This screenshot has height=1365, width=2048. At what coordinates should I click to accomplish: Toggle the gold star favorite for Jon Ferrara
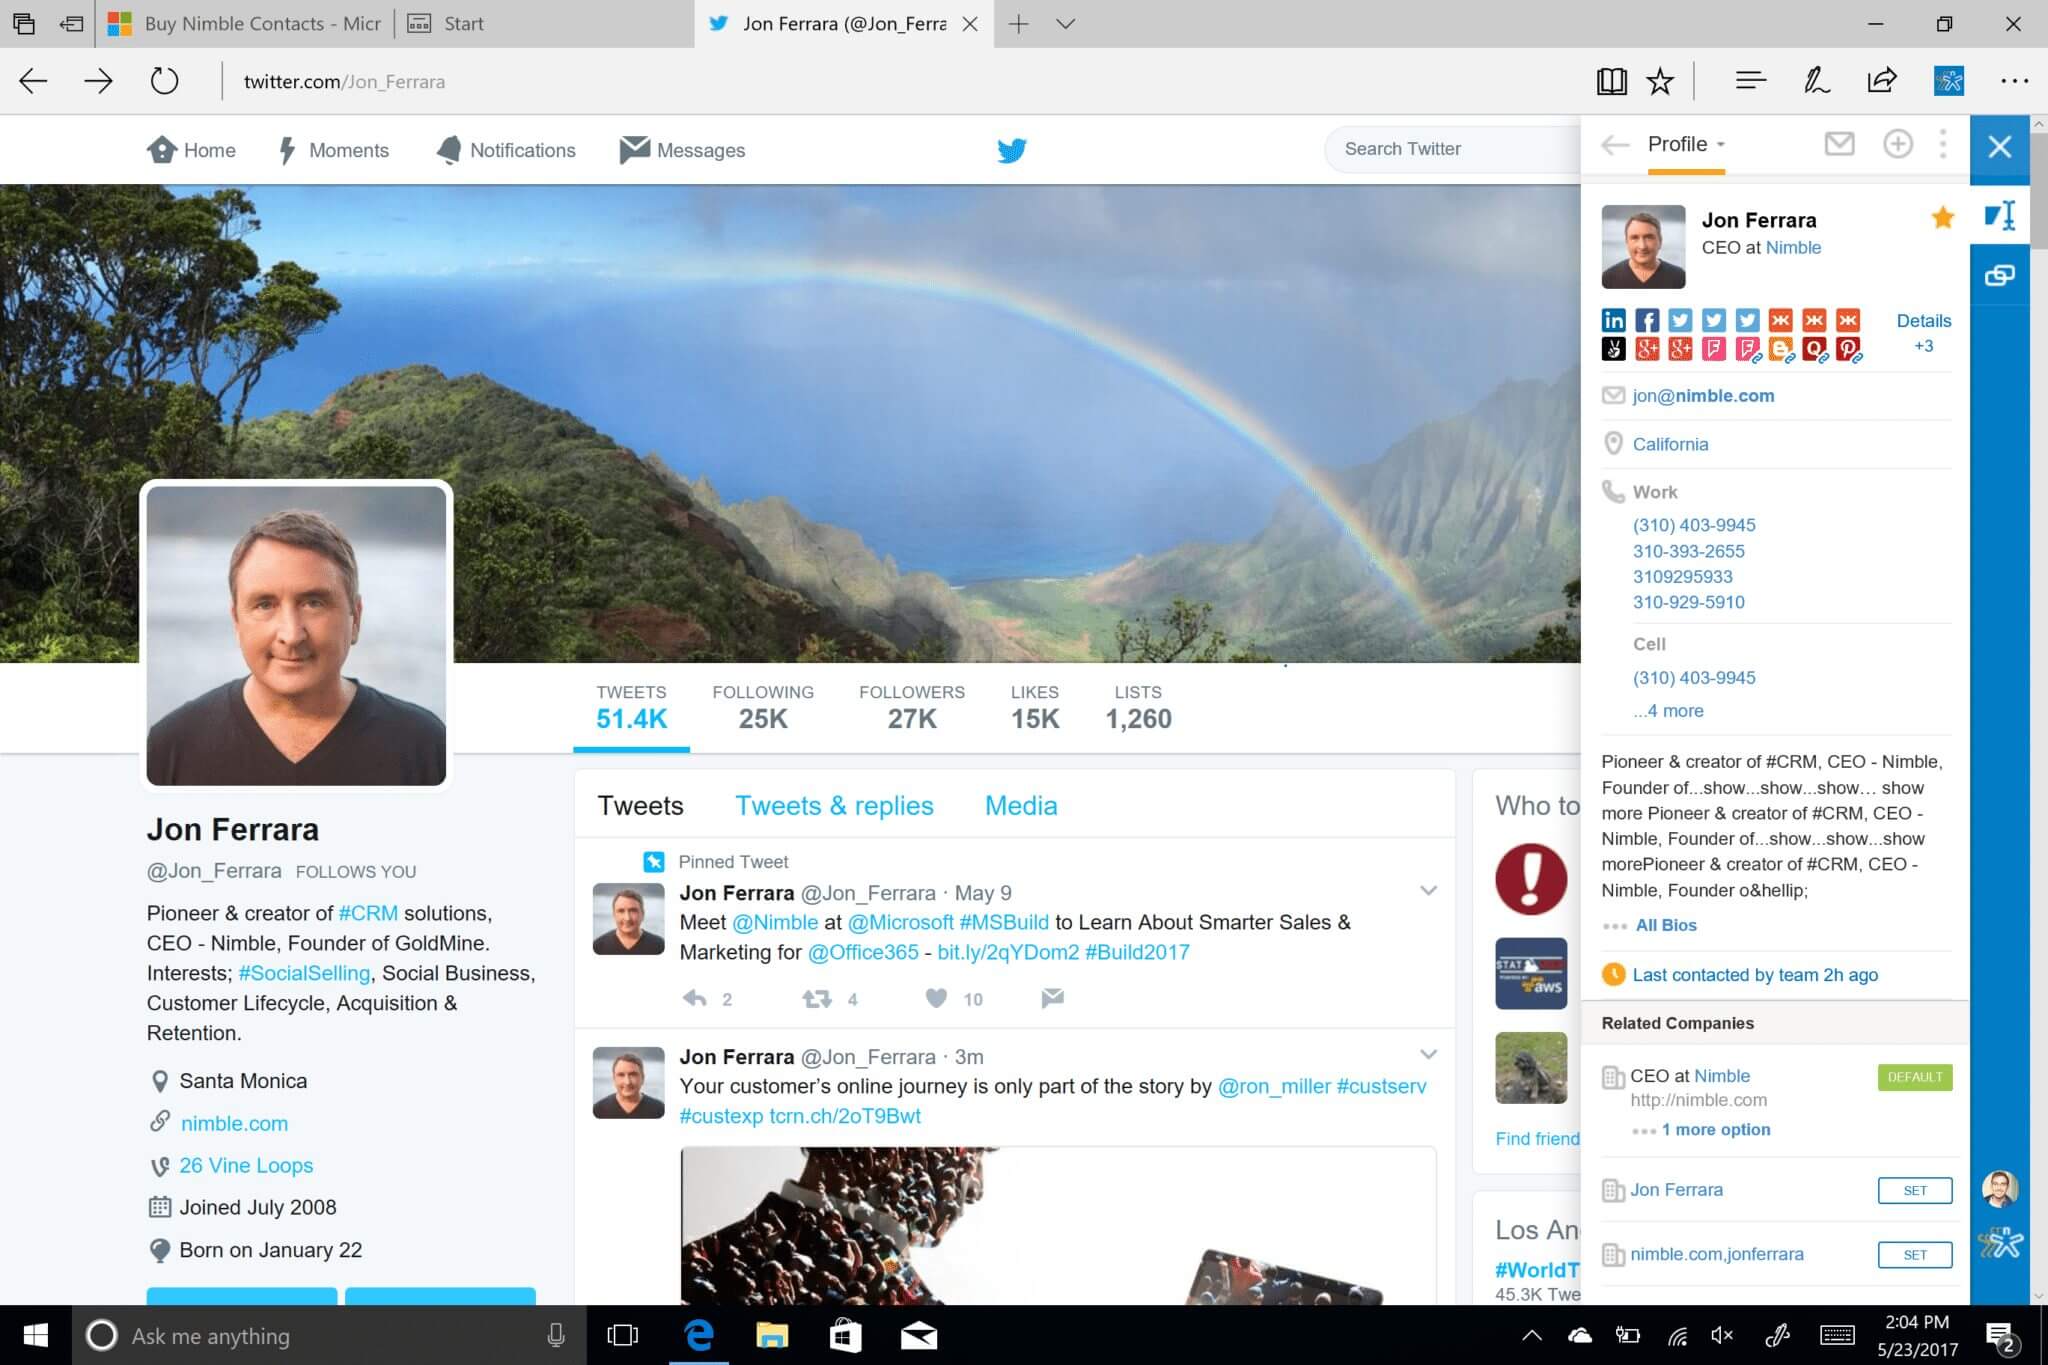click(1942, 218)
